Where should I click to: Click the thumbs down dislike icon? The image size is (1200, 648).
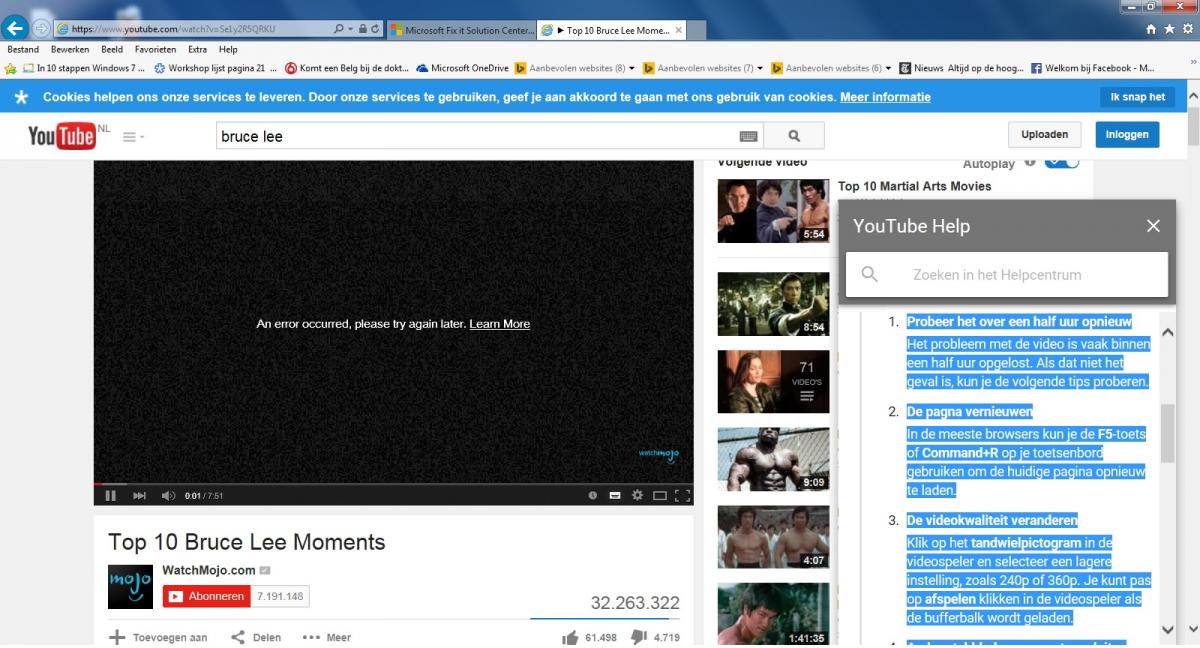(x=639, y=637)
